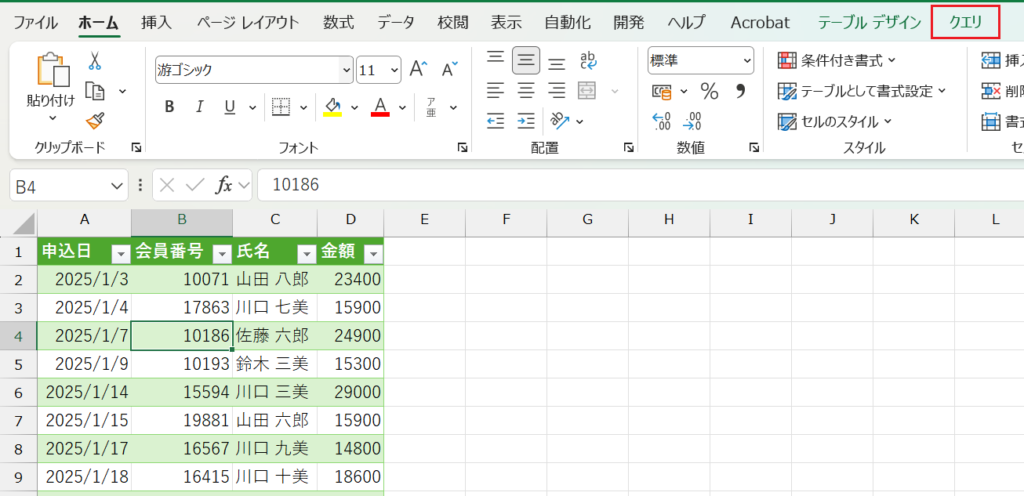Open the 申込日 column filter dropdown

point(120,253)
